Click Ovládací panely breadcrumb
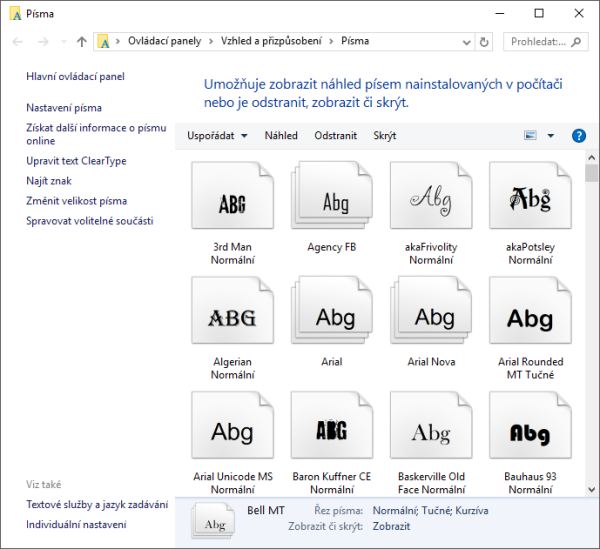This screenshot has height=549, width=600. [164, 41]
